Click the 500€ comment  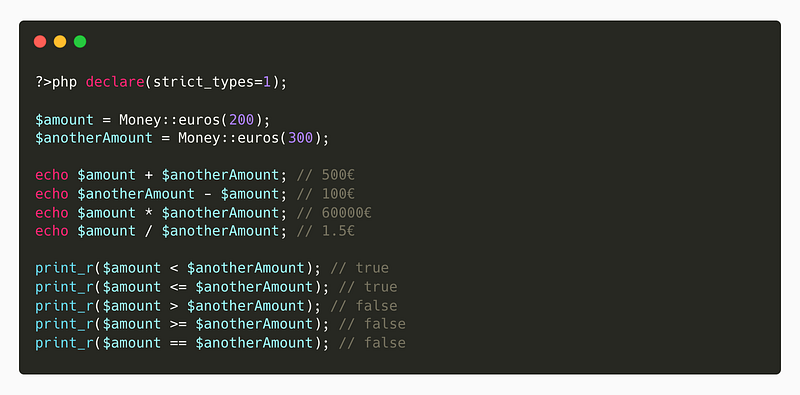326,175
